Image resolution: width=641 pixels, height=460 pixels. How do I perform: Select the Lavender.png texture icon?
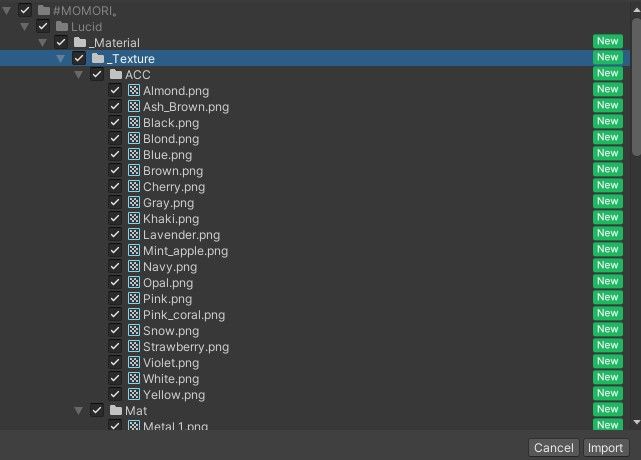tap(134, 234)
